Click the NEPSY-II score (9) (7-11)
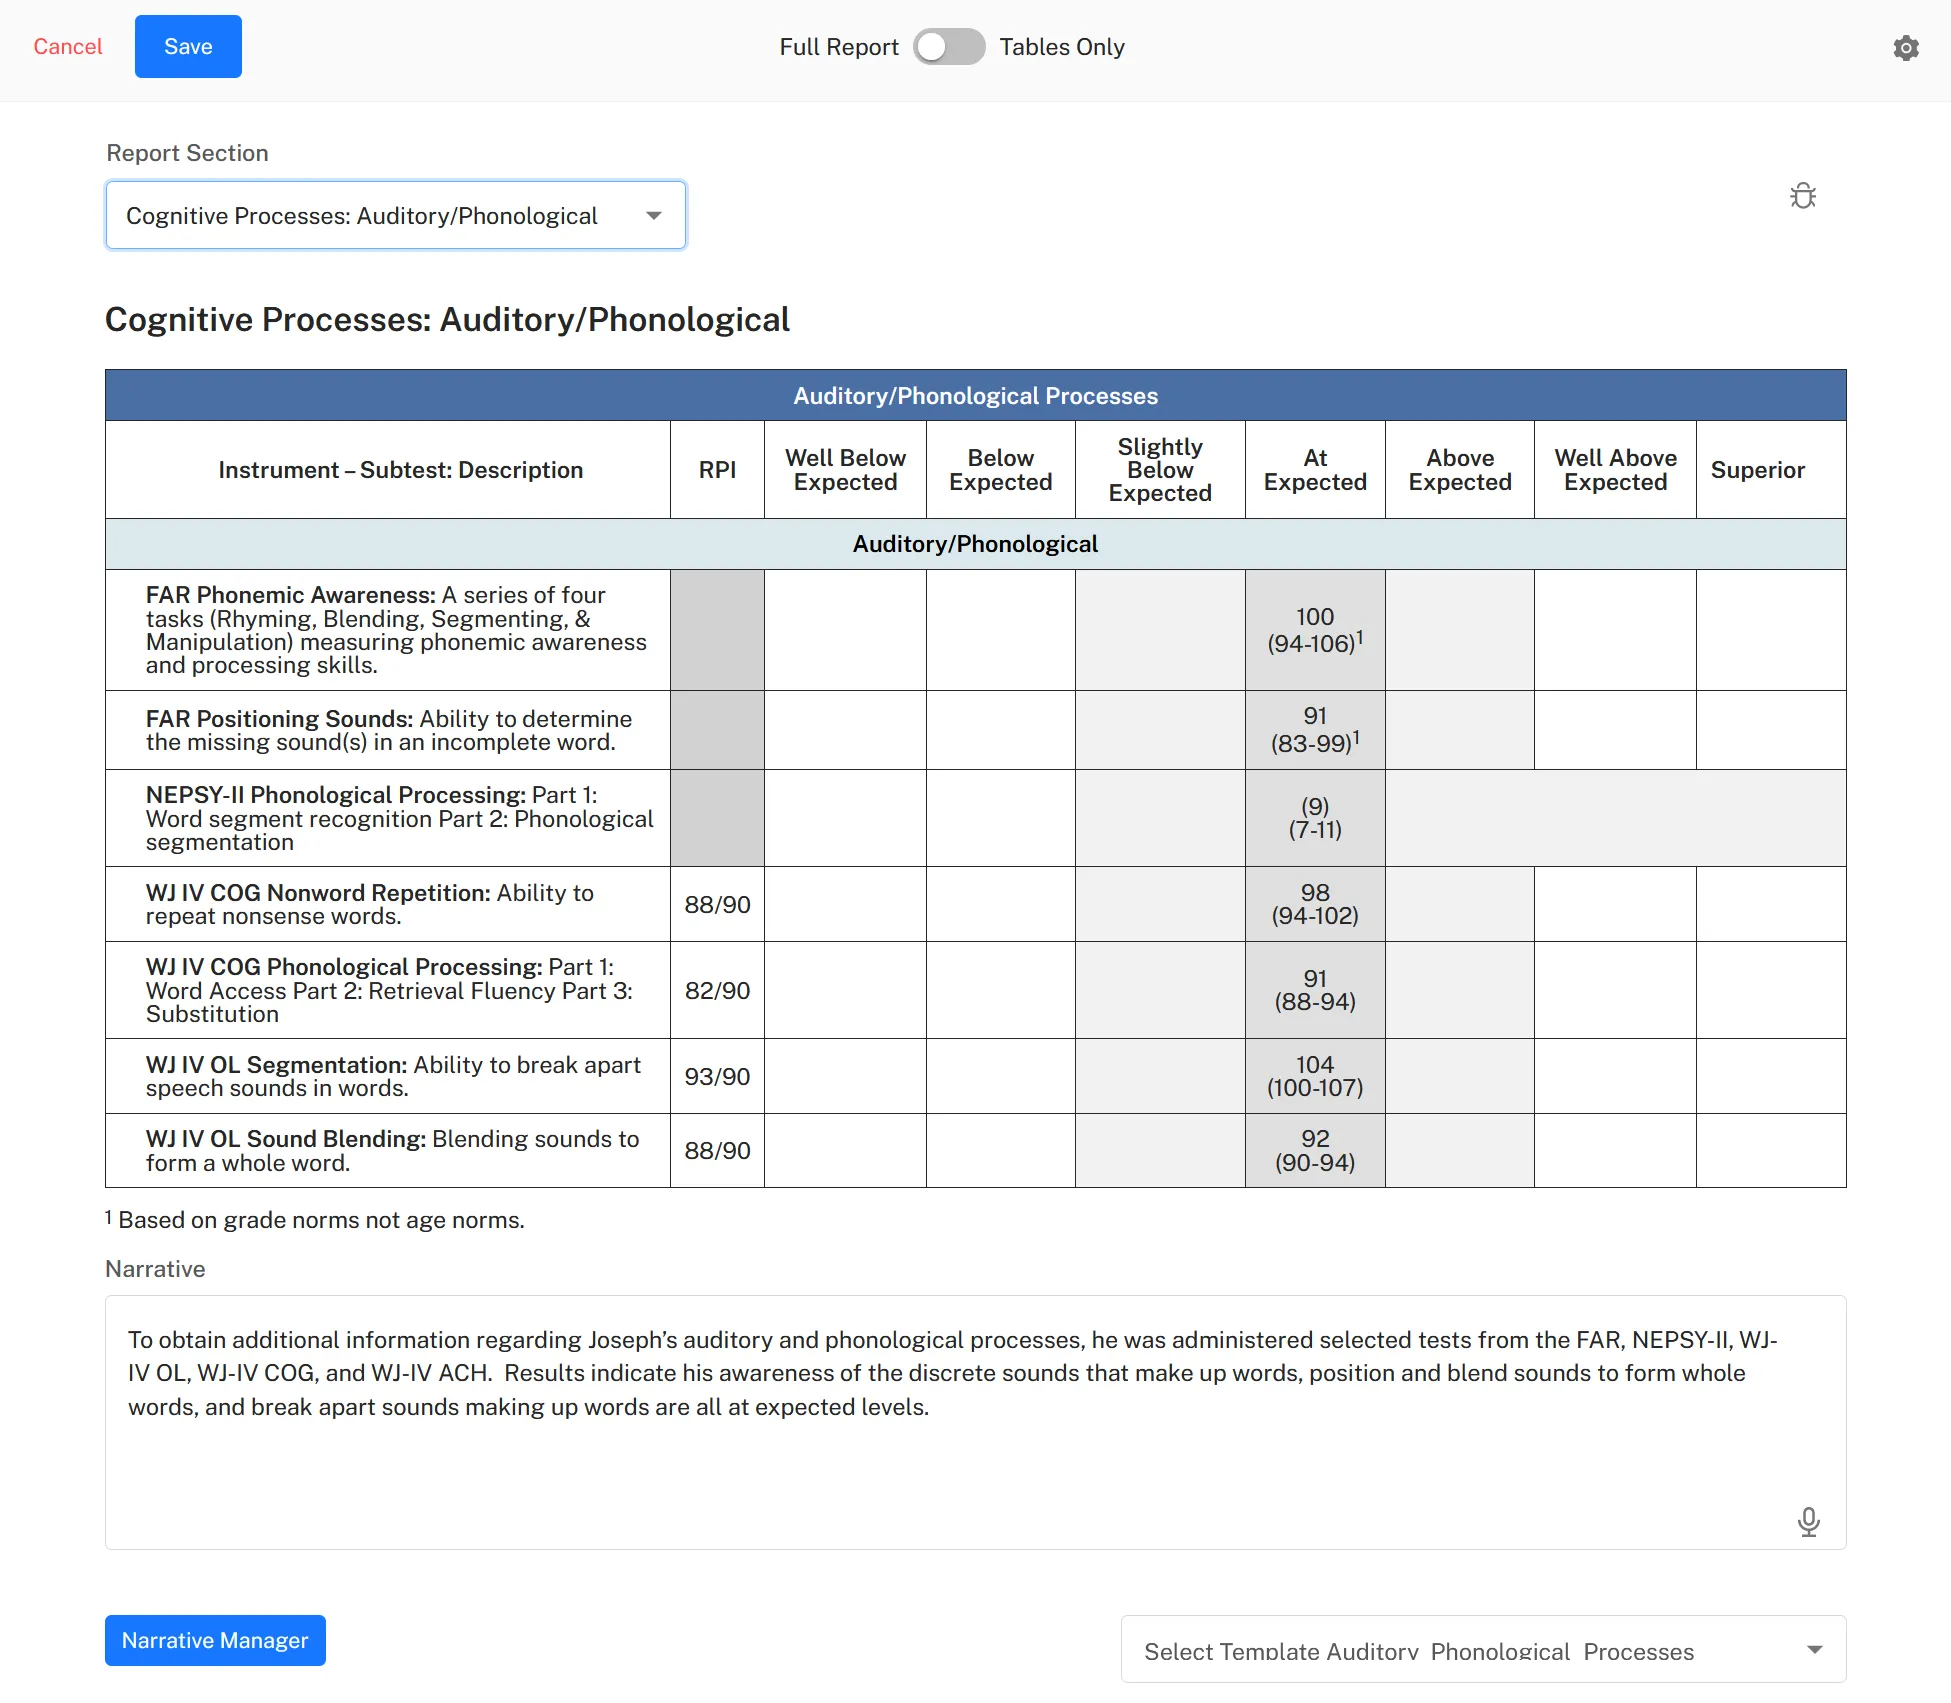Image resolution: width=1951 pixels, height=1703 pixels. [x=1315, y=818]
